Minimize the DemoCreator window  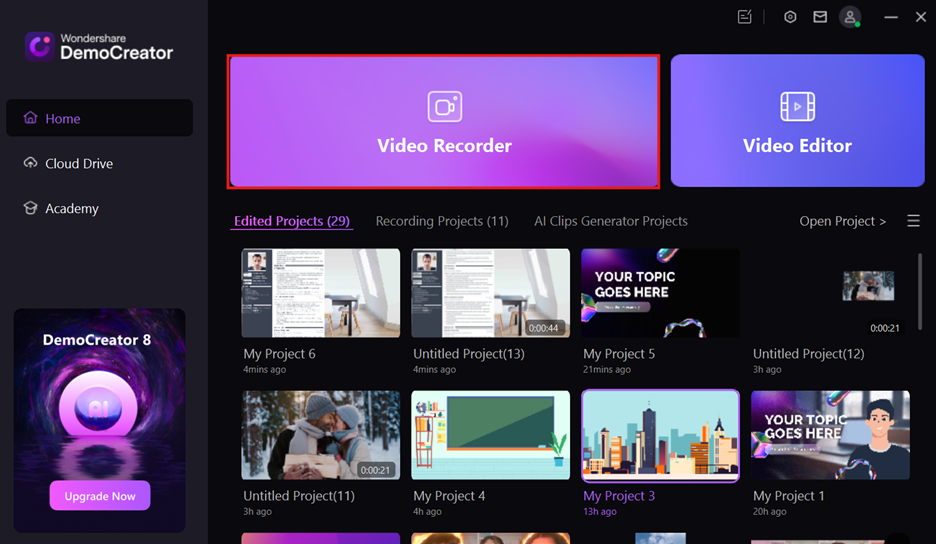click(x=891, y=17)
